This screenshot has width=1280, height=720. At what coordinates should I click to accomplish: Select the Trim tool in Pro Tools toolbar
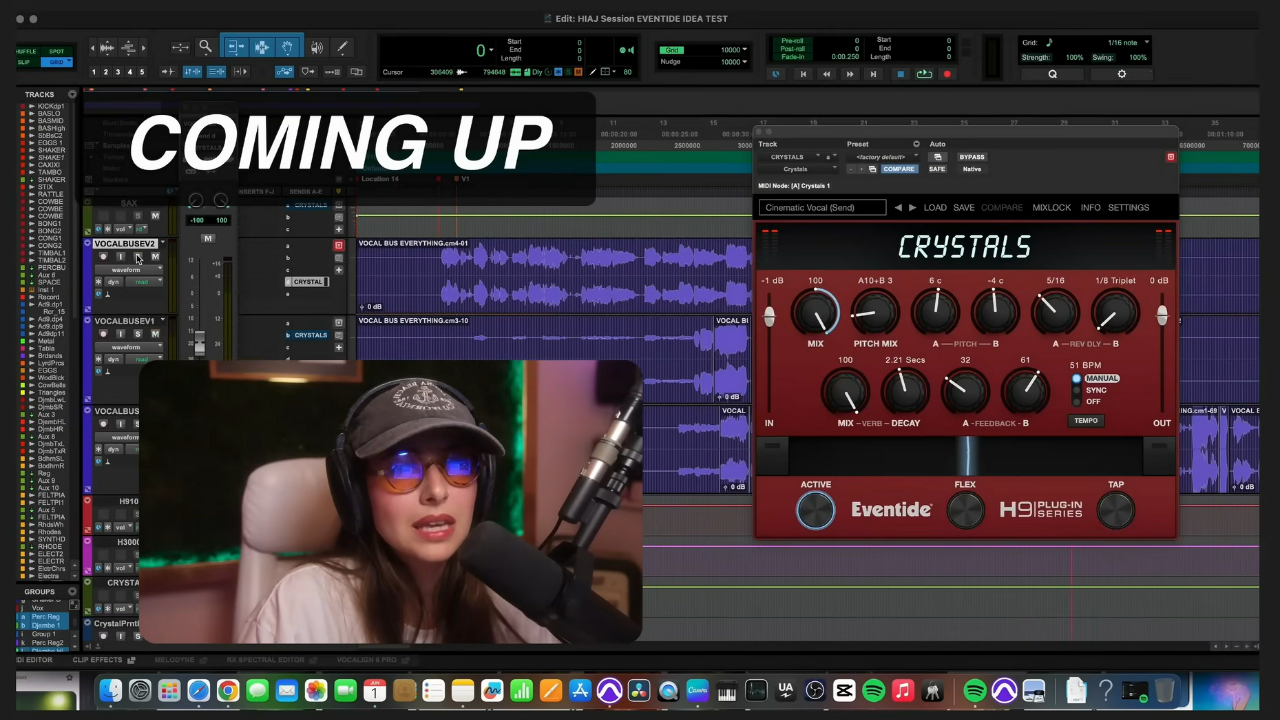tap(236, 47)
